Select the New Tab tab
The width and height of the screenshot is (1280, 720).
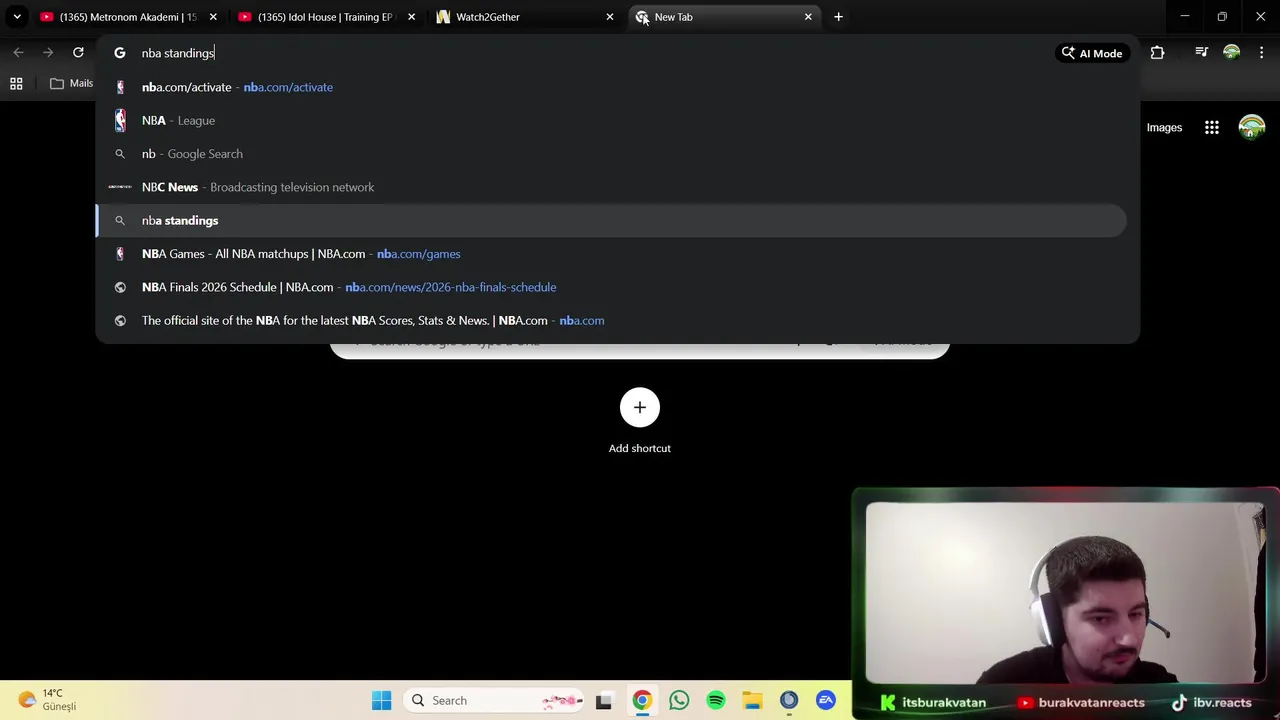[x=722, y=17]
